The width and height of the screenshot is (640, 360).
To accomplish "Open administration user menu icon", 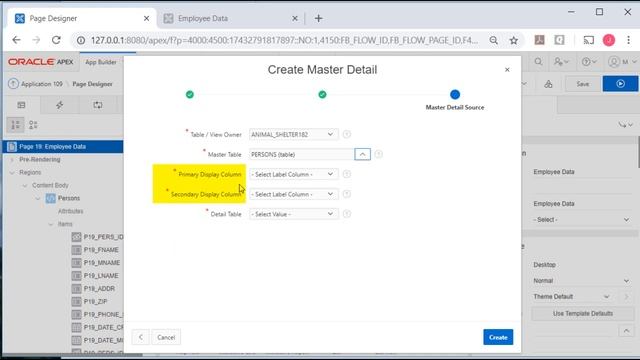I will (561, 62).
